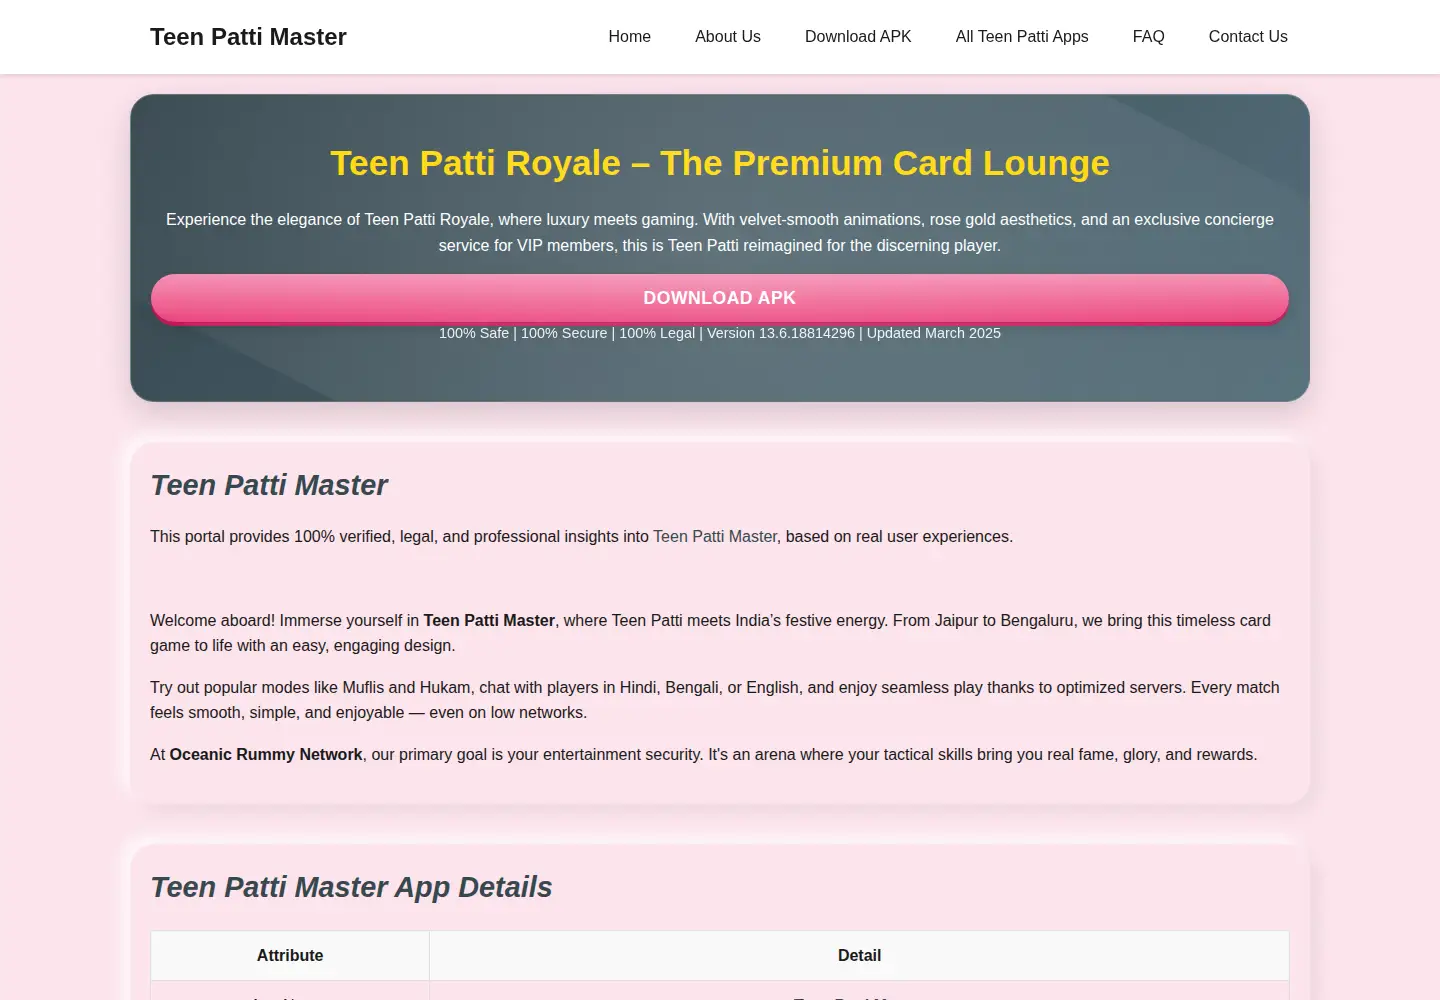Click the Teen Patti Master section heading
The width and height of the screenshot is (1440, 1000).
tap(268, 485)
